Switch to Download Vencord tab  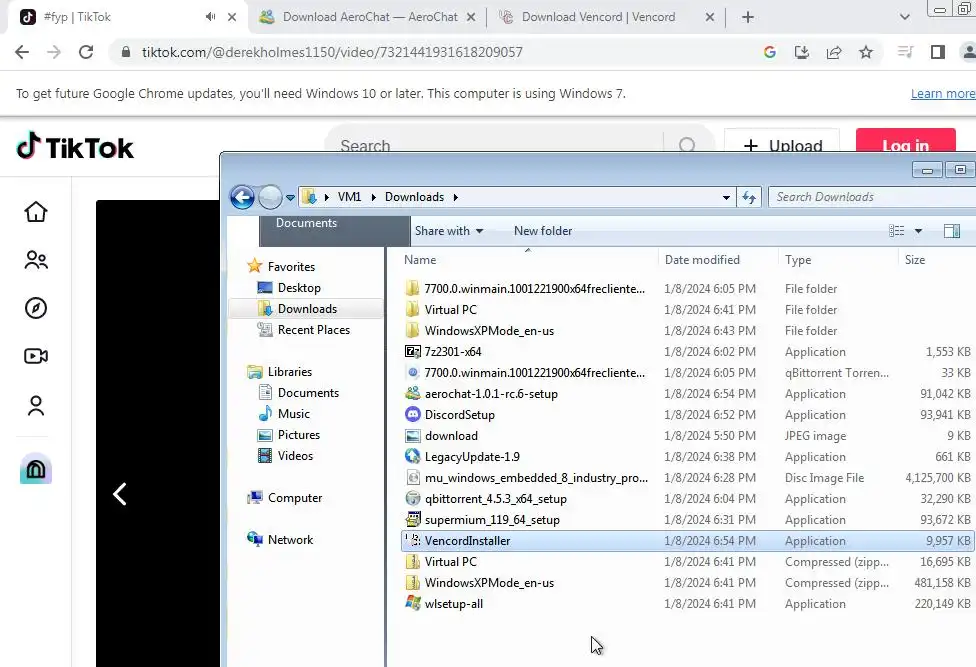coord(598,17)
